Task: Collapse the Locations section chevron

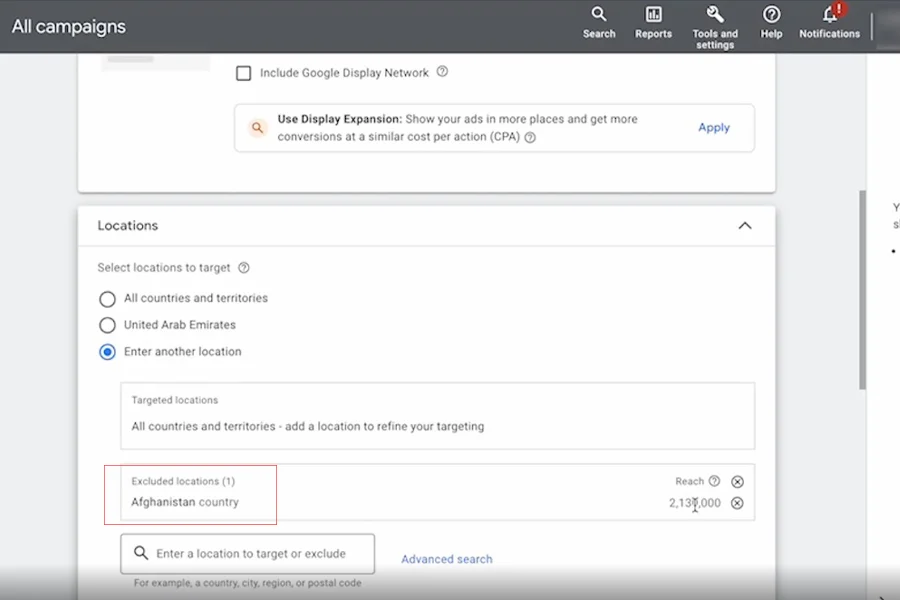Action: (x=744, y=226)
